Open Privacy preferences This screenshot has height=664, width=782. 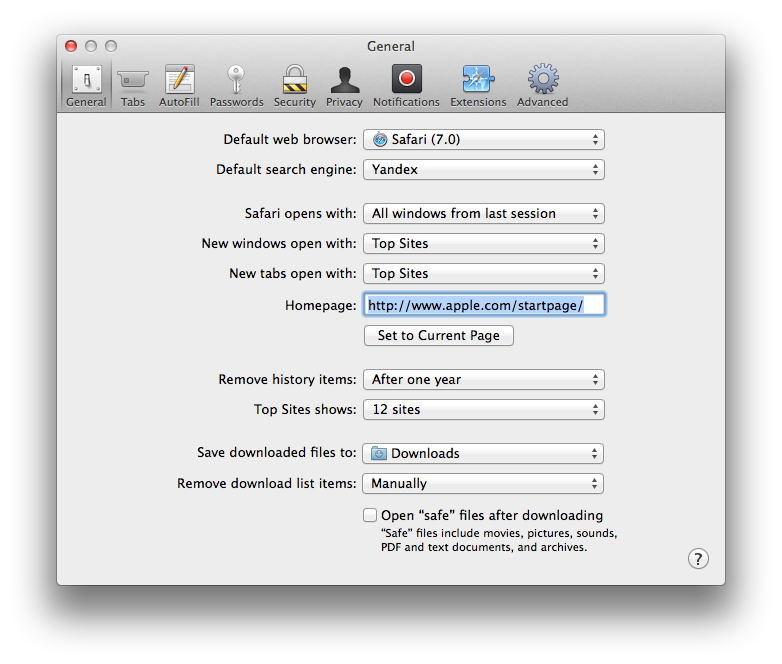point(344,86)
